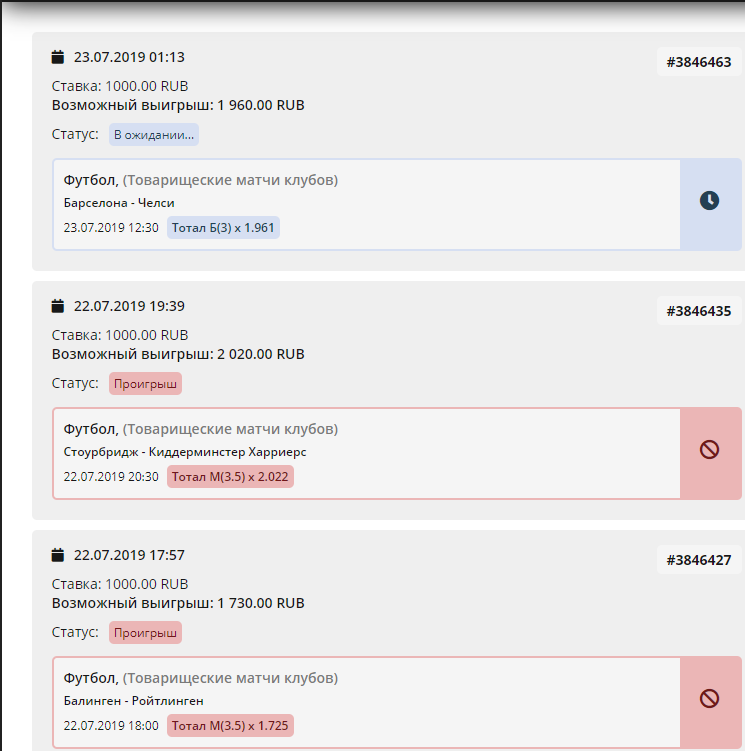Click the lost icon on Stourbridge bet
The image size is (745, 751).
(x=709, y=450)
